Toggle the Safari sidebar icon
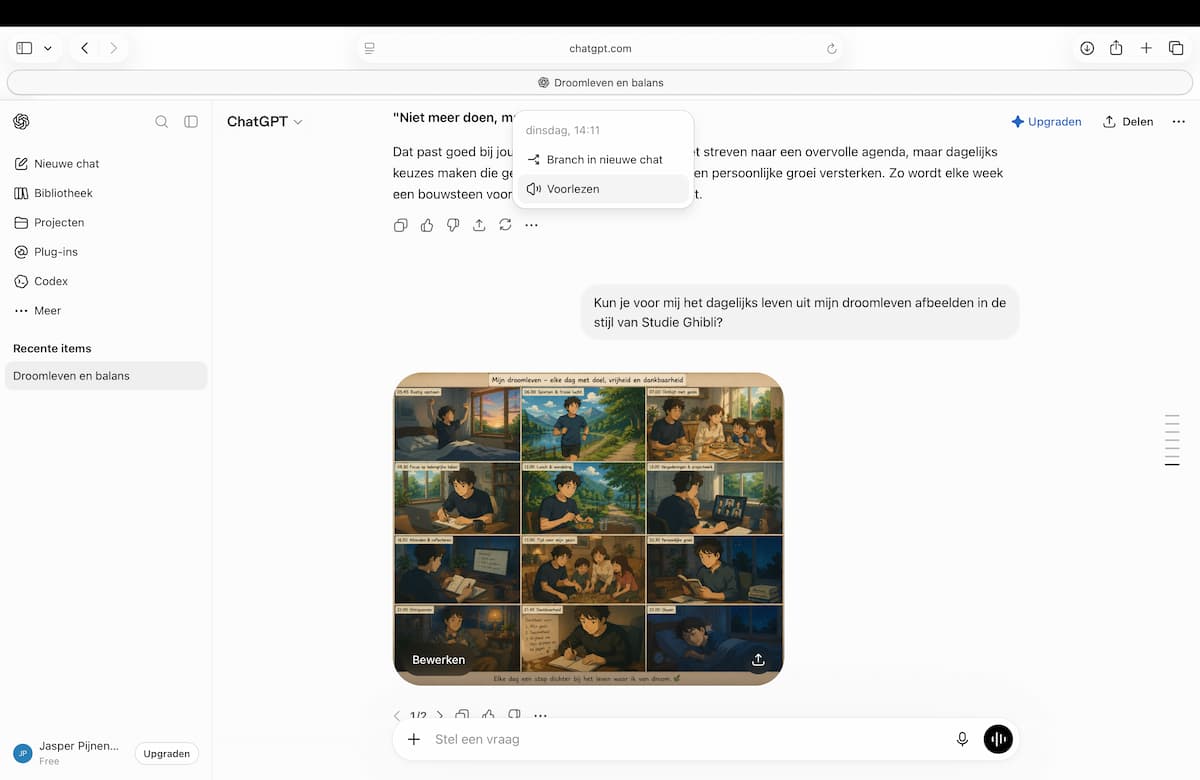 (x=24, y=48)
